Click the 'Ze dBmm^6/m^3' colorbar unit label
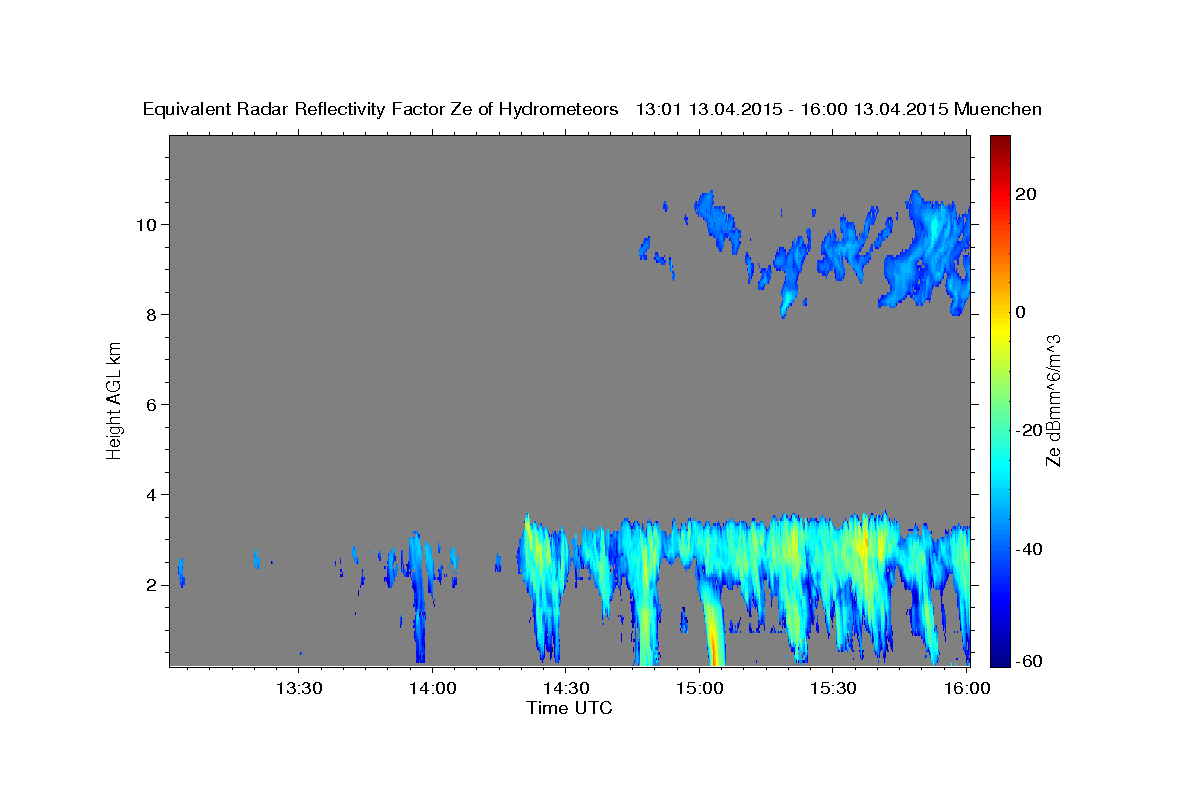The width and height of the screenshot is (1200, 800). coord(1053,400)
